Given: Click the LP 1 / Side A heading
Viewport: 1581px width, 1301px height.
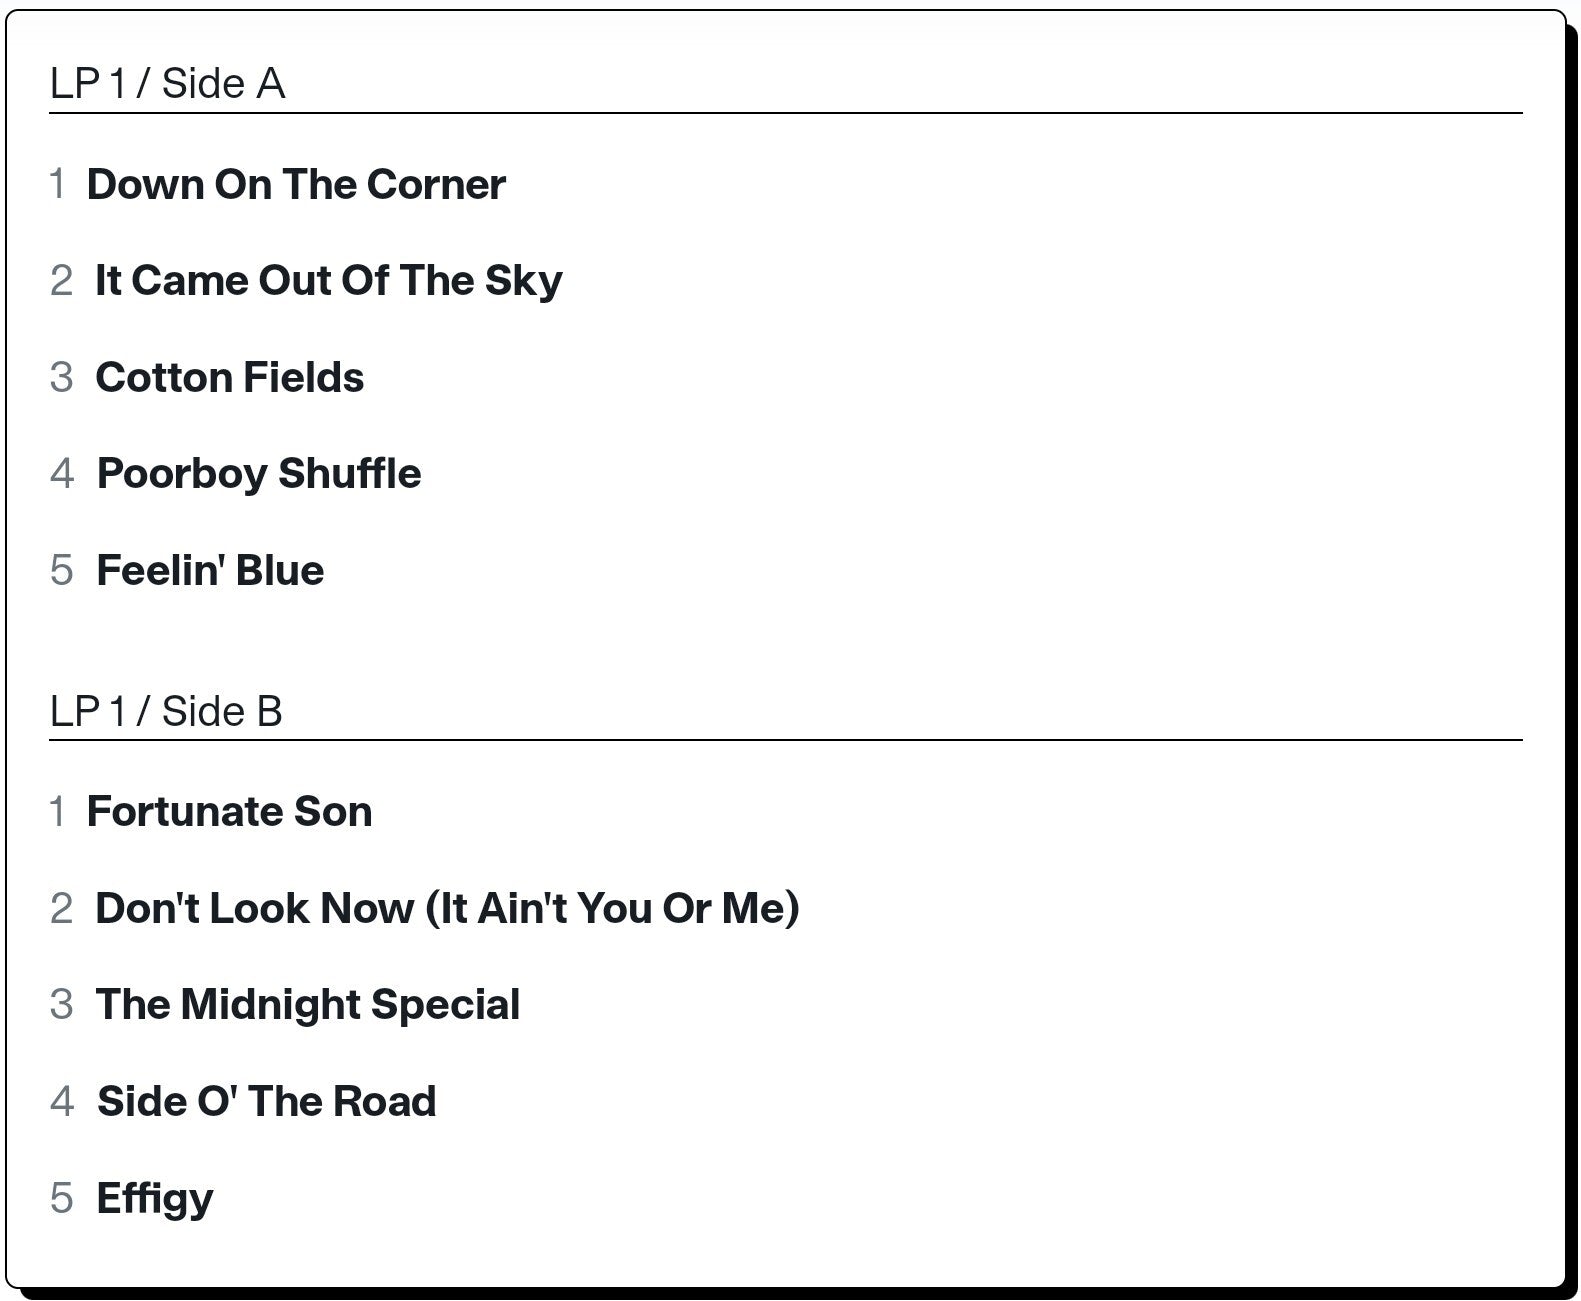Looking at the screenshot, I should 167,84.
